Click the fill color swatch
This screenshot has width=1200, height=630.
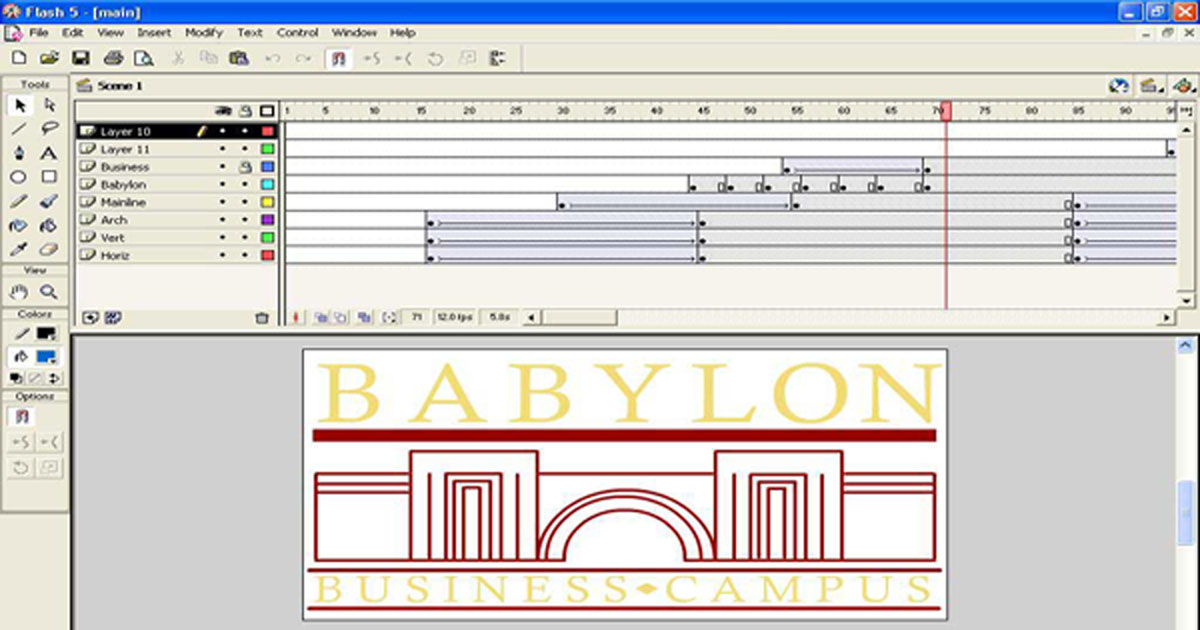point(46,357)
